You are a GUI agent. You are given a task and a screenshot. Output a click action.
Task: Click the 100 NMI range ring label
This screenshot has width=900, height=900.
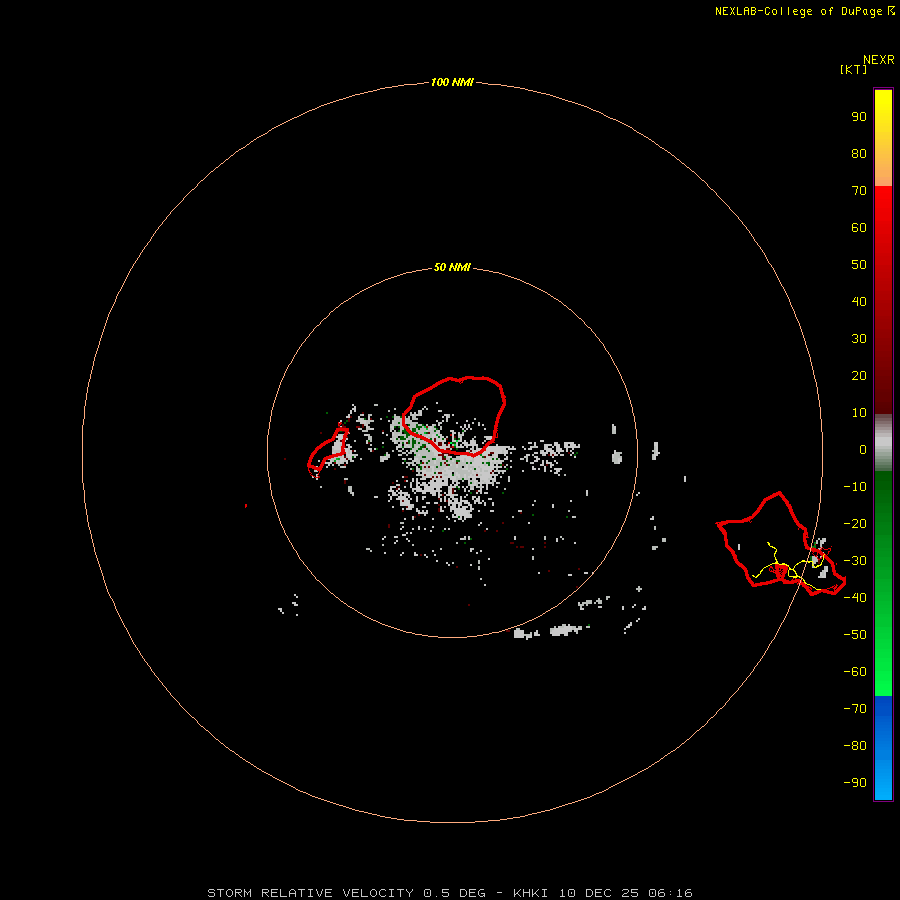tap(452, 82)
